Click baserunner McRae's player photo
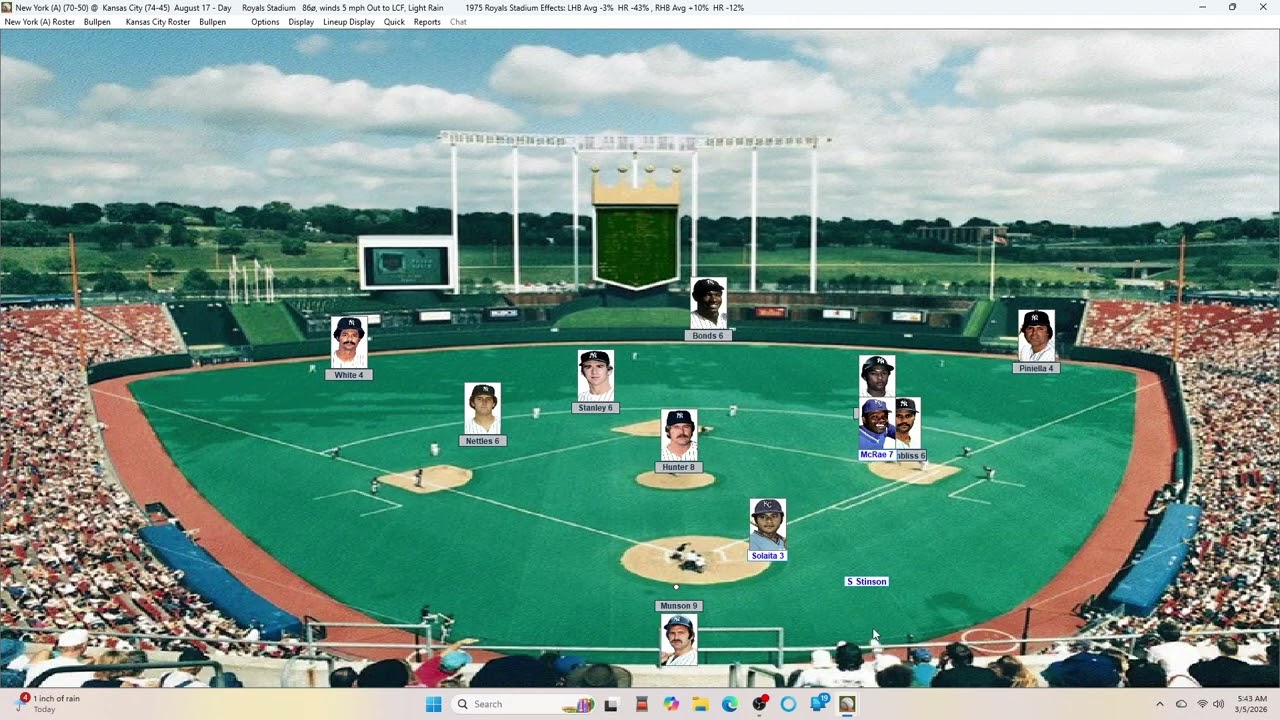Viewport: 1280px width, 720px height. [876, 424]
